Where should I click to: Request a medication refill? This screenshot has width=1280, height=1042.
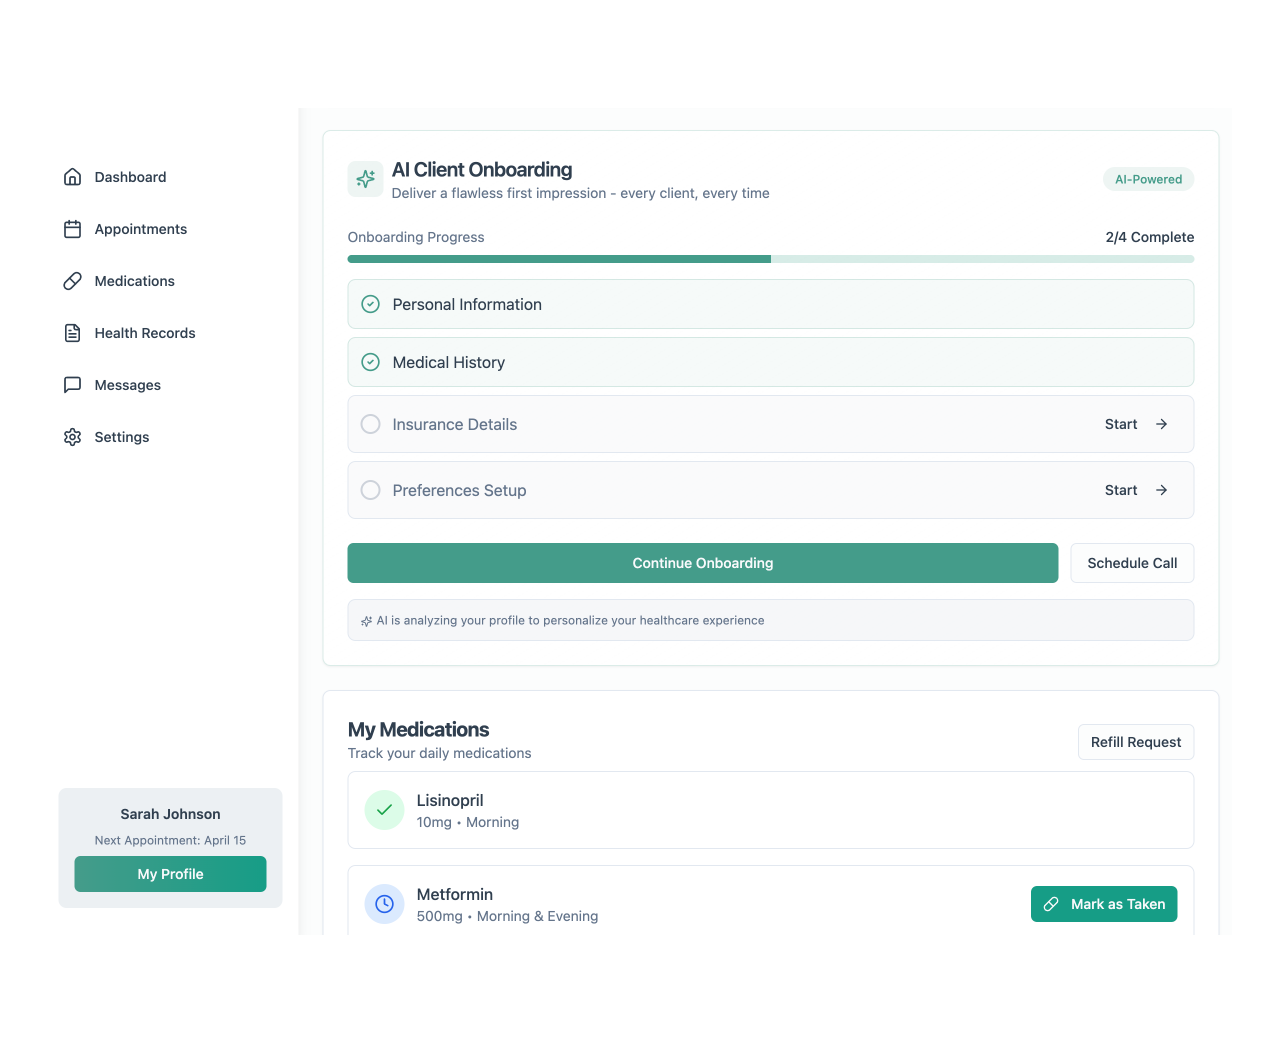1136,741
